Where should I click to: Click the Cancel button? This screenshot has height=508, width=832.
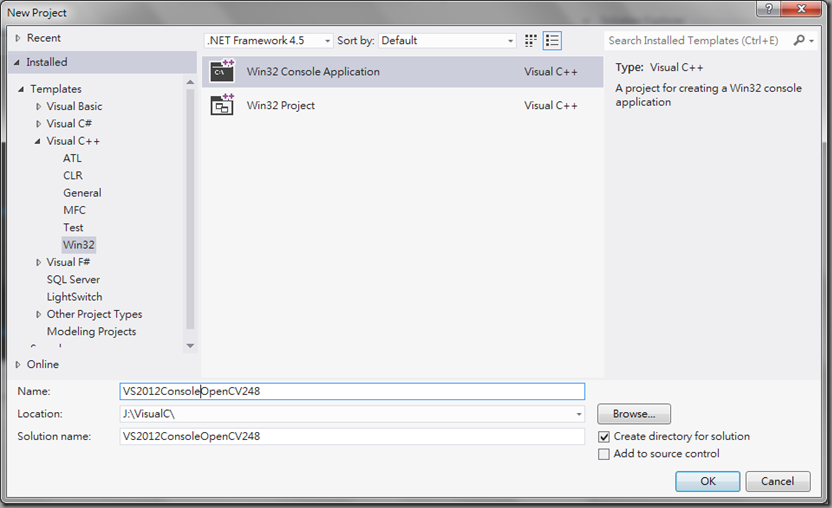(778, 481)
